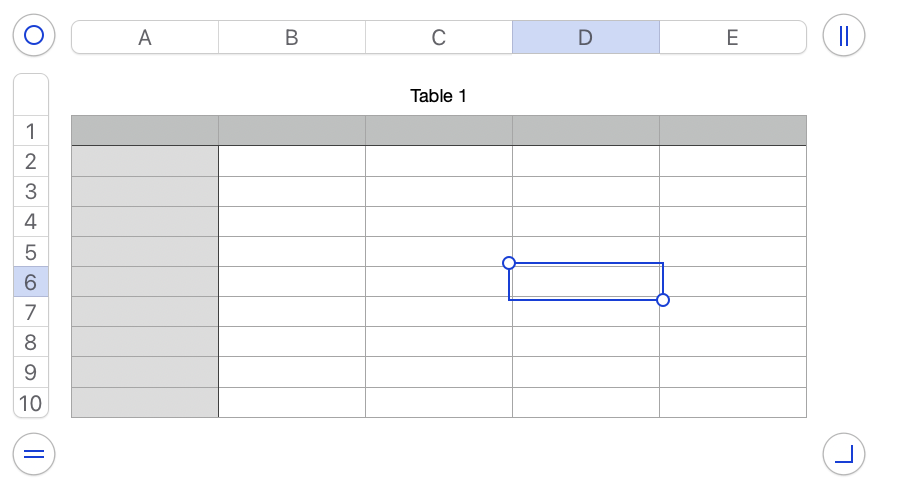Click the gray cell A4

(145, 222)
